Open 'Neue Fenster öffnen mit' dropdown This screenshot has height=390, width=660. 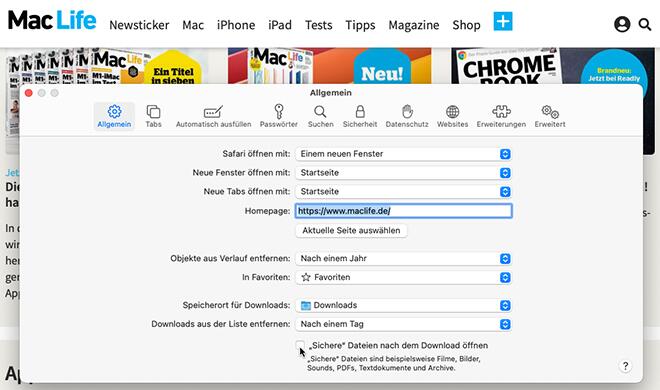[403, 173]
